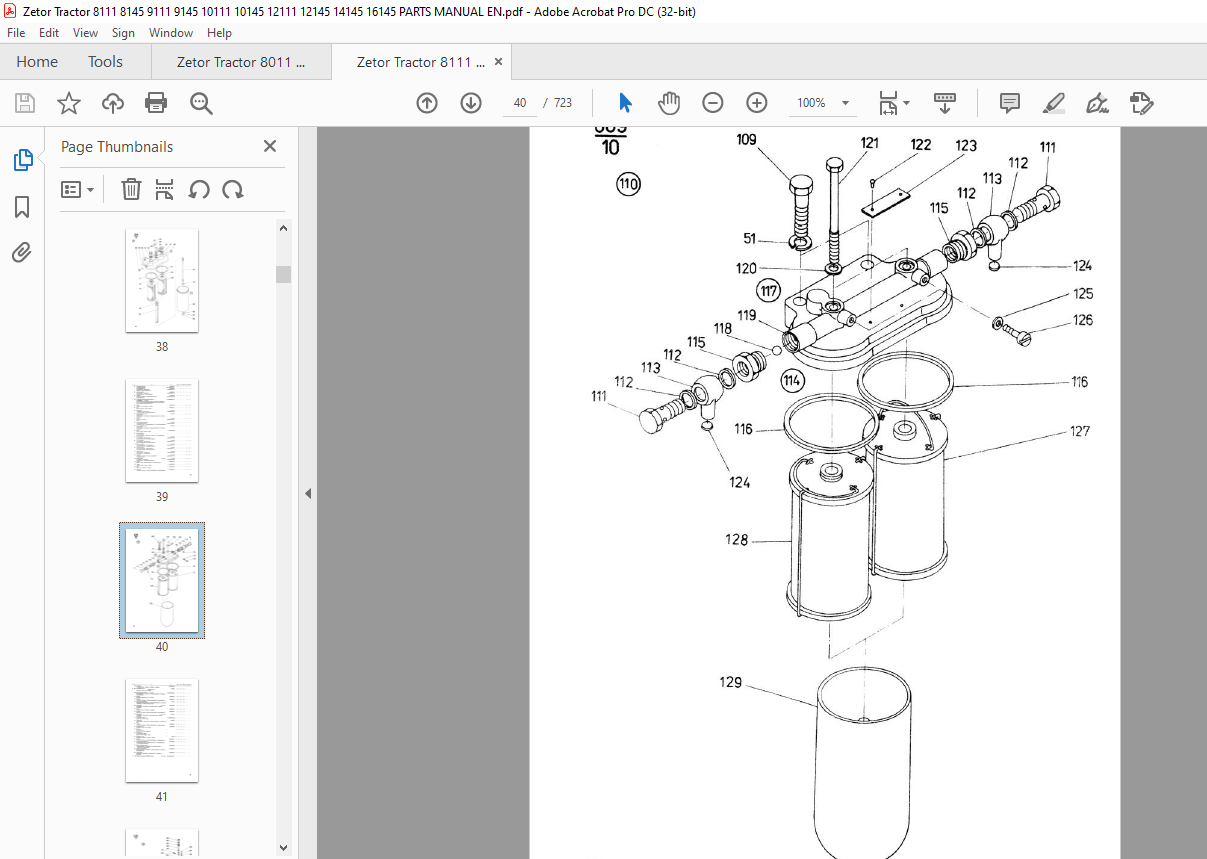Collapse the navigation pane with the arrow
Viewport: 1207px width, 859px height.
coord(308,493)
